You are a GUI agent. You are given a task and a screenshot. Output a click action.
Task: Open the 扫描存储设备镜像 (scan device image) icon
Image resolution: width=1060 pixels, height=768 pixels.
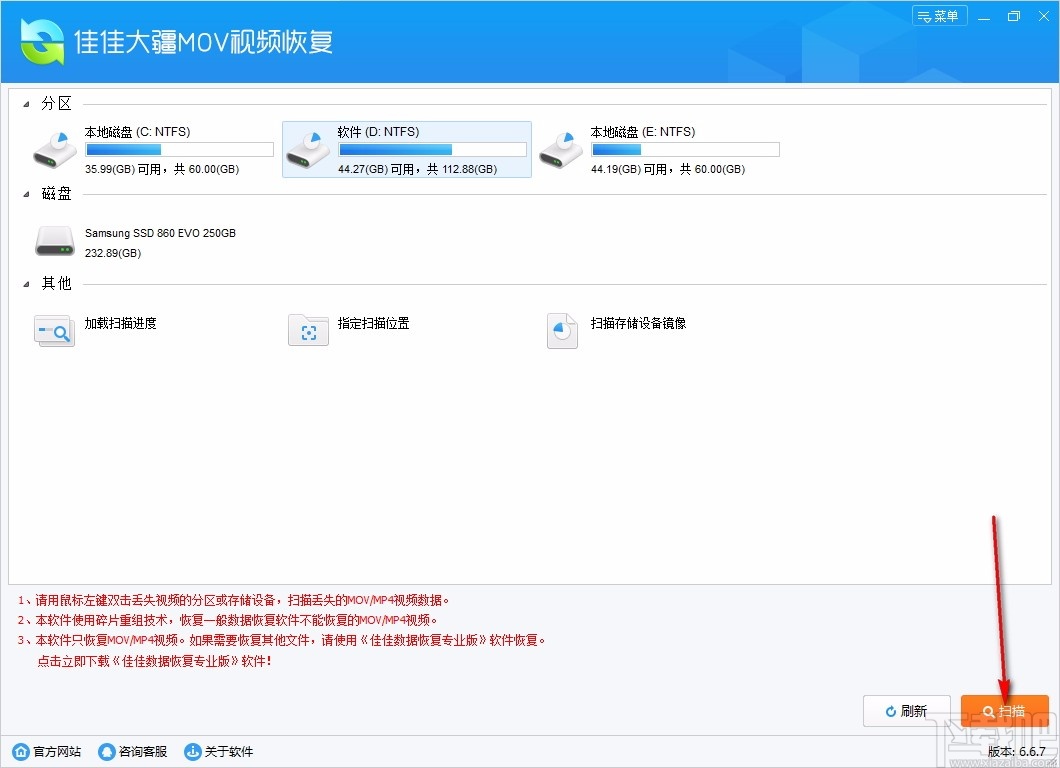pos(562,330)
